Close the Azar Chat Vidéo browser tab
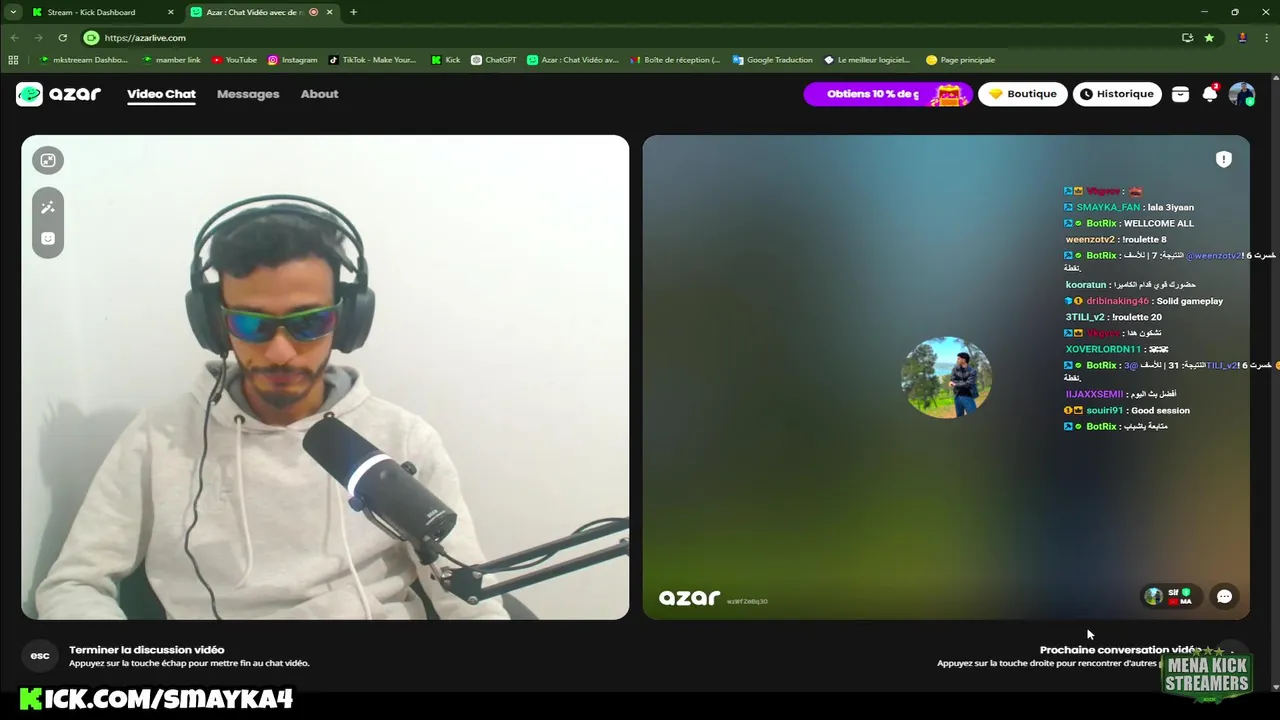This screenshot has height=720, width=1280. click(x=329, y=12)
